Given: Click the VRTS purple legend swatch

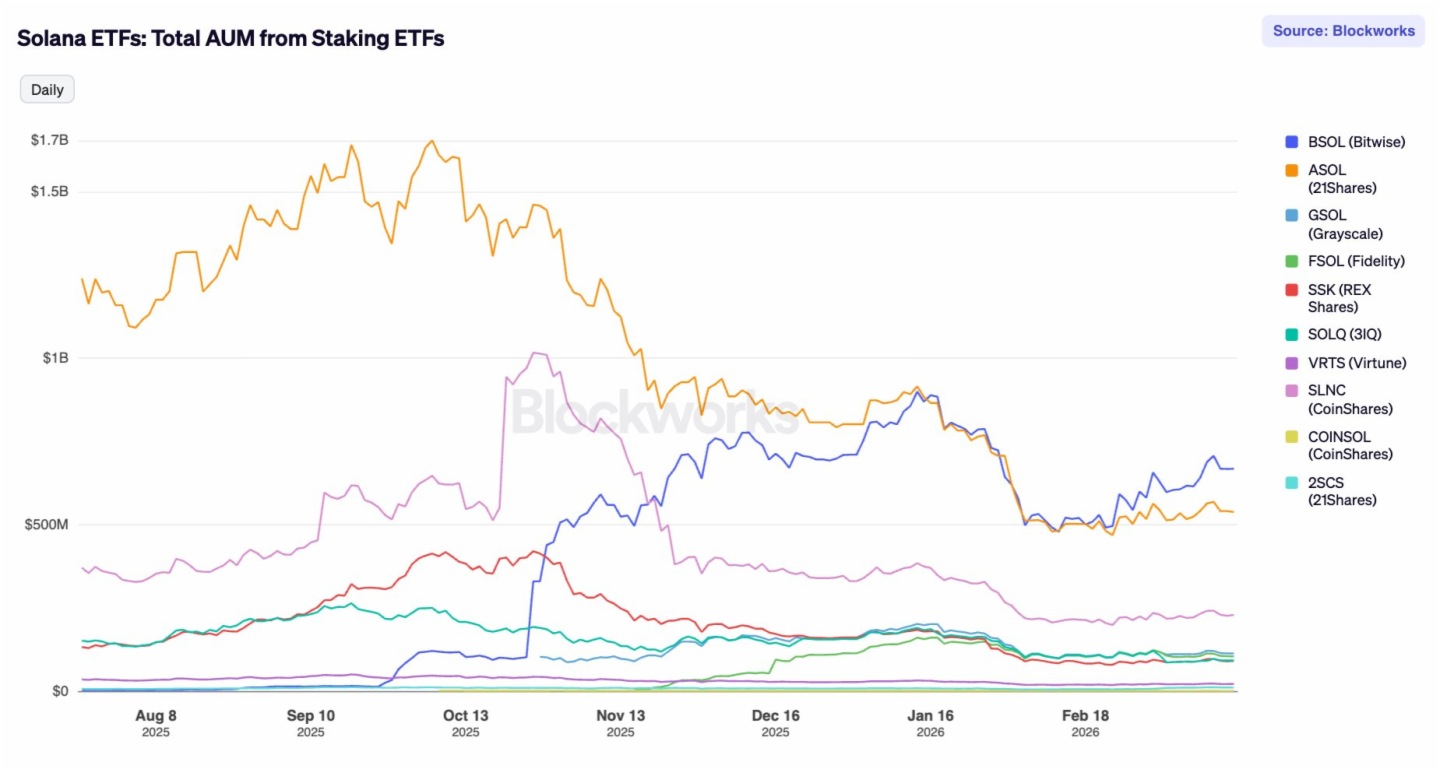Looking at the screenshot, I should coord(1291,363).
